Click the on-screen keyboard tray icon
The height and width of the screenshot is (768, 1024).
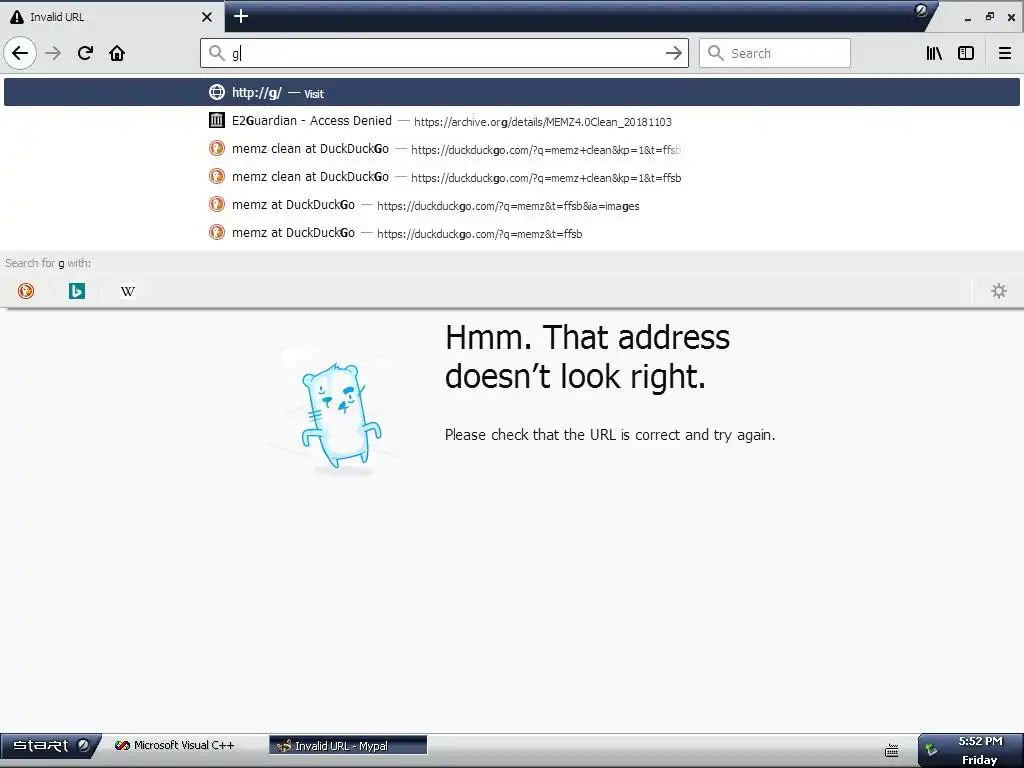[x=891, y=750]
